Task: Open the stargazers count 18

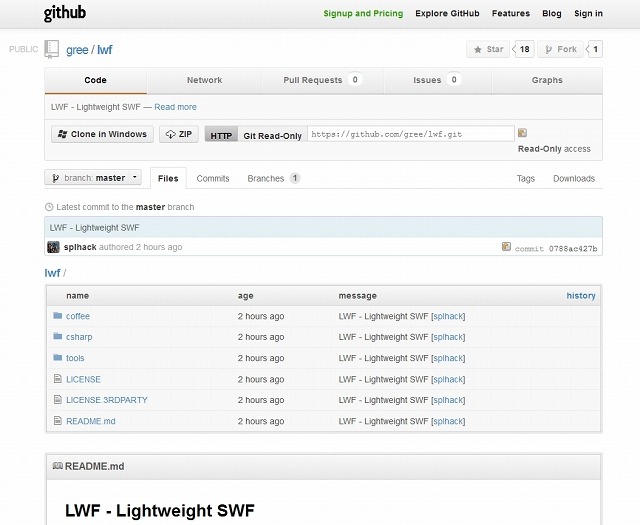Action: [x=524, y=49]
